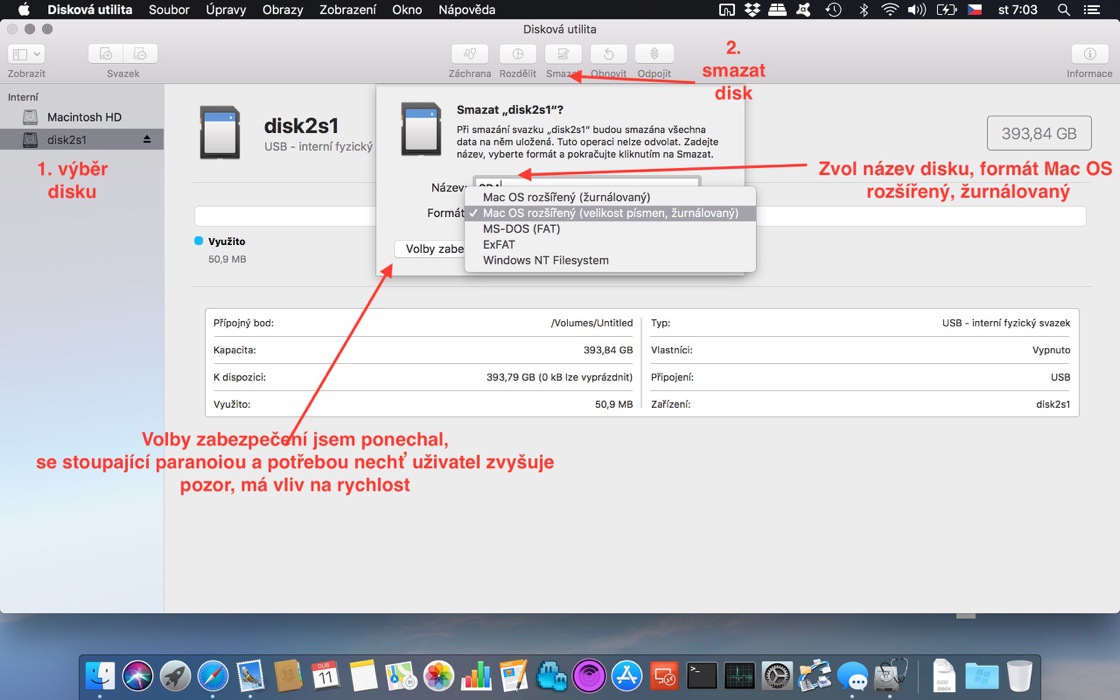Click the Záchrana (First Aid) toolbar icon

[469, 54]
